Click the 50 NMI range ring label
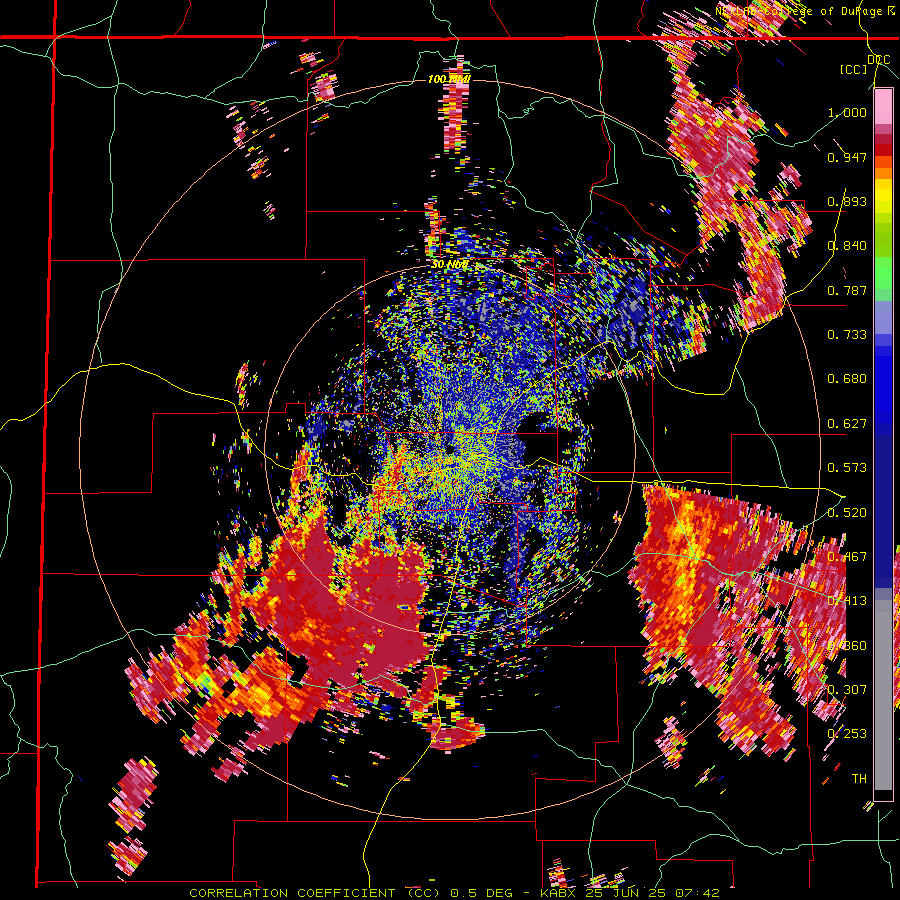The width and height of the screenshot is (900, 900). pyautogui.click(x=449, y=265)
